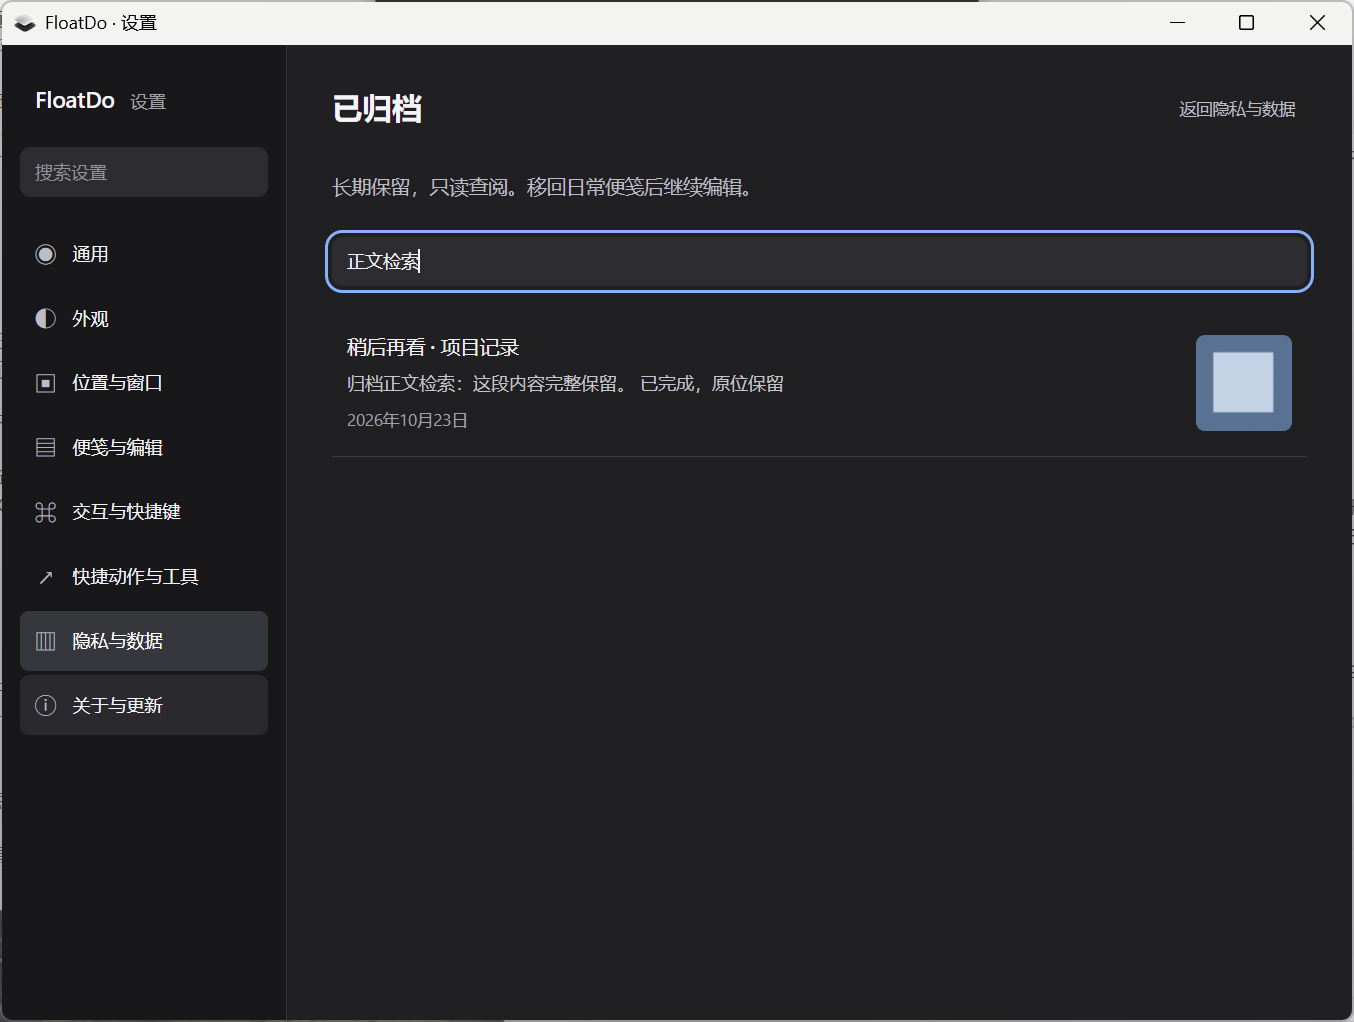Select 交互与快捷键 in sidebar
This screenshot has width=1354, height=1022.
coord(144,512)
